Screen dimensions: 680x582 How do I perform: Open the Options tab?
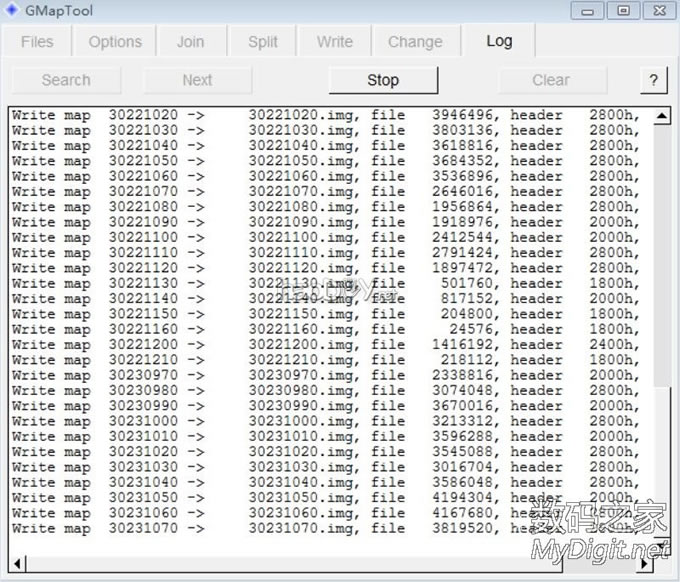(x=115, y=42)
